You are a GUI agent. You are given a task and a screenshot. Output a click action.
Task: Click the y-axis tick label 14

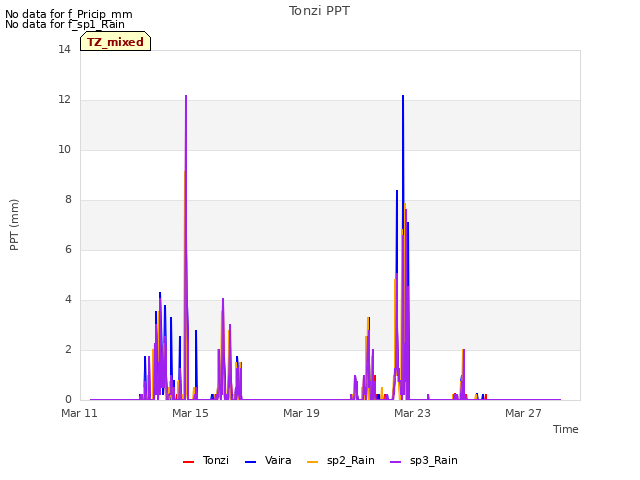point(64,49)
